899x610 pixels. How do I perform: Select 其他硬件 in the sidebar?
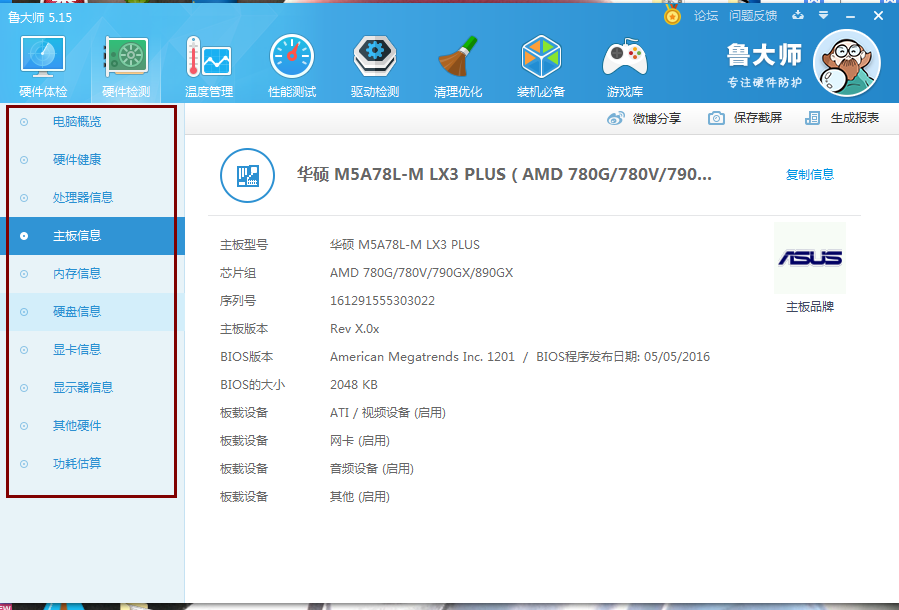(x=92, y=426)
